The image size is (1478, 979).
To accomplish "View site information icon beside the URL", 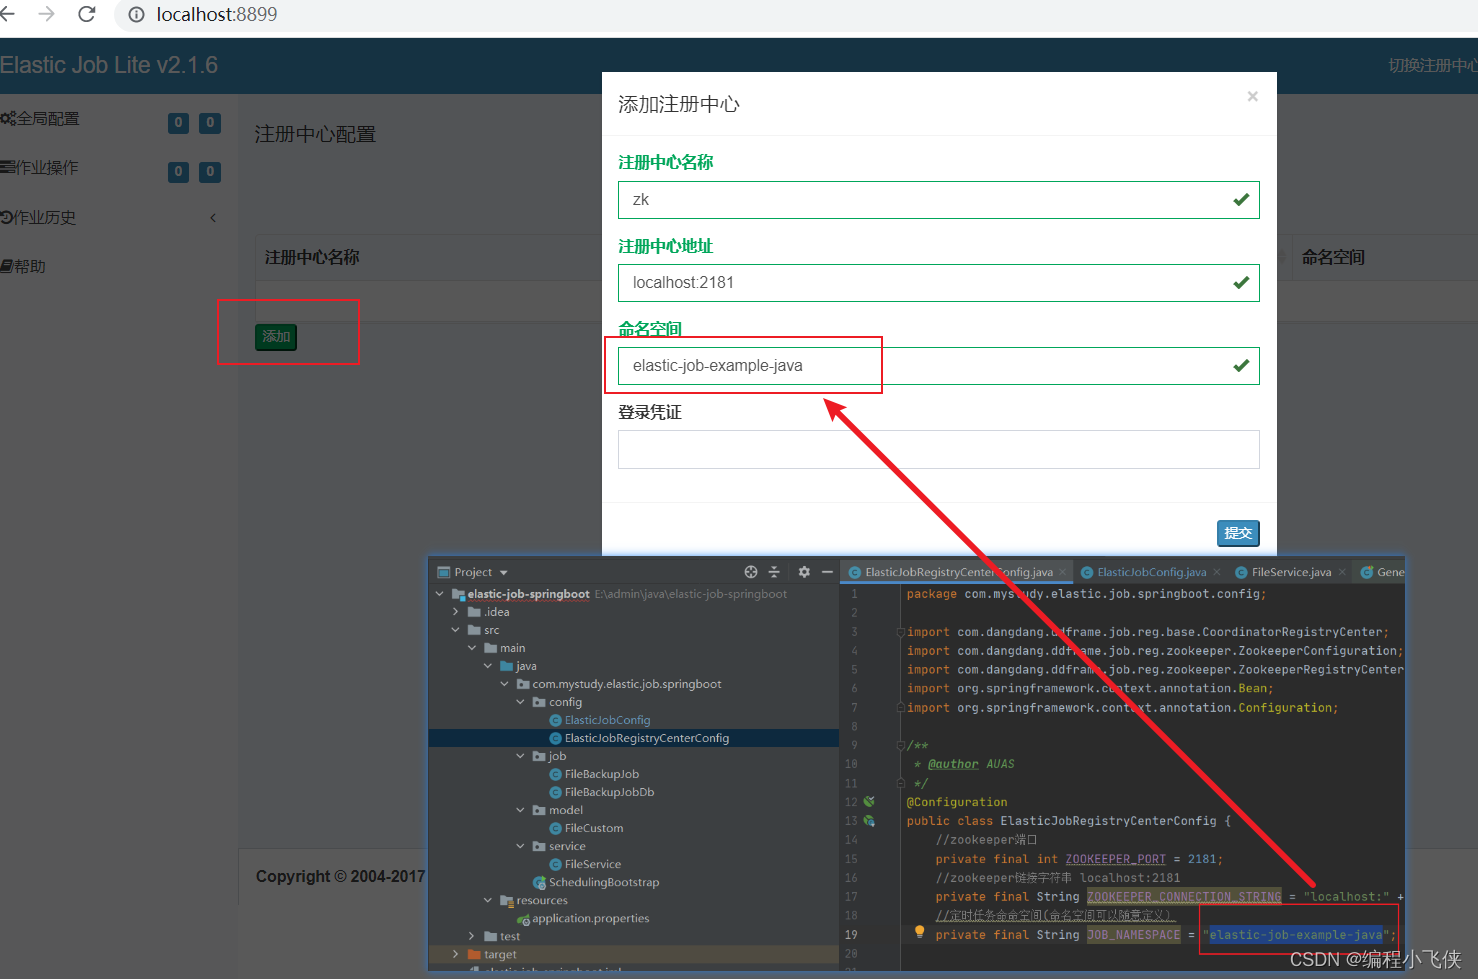I will pyautogui.click(x=137, y=14).
